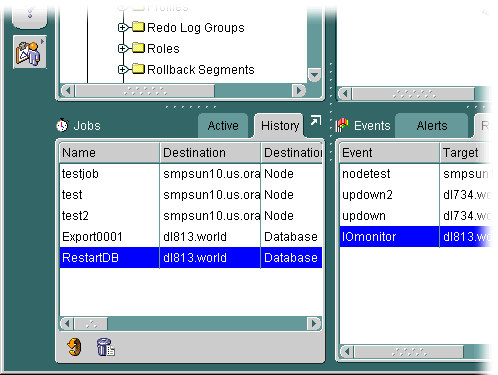Expand the Roles tree node

coord(122,49)
